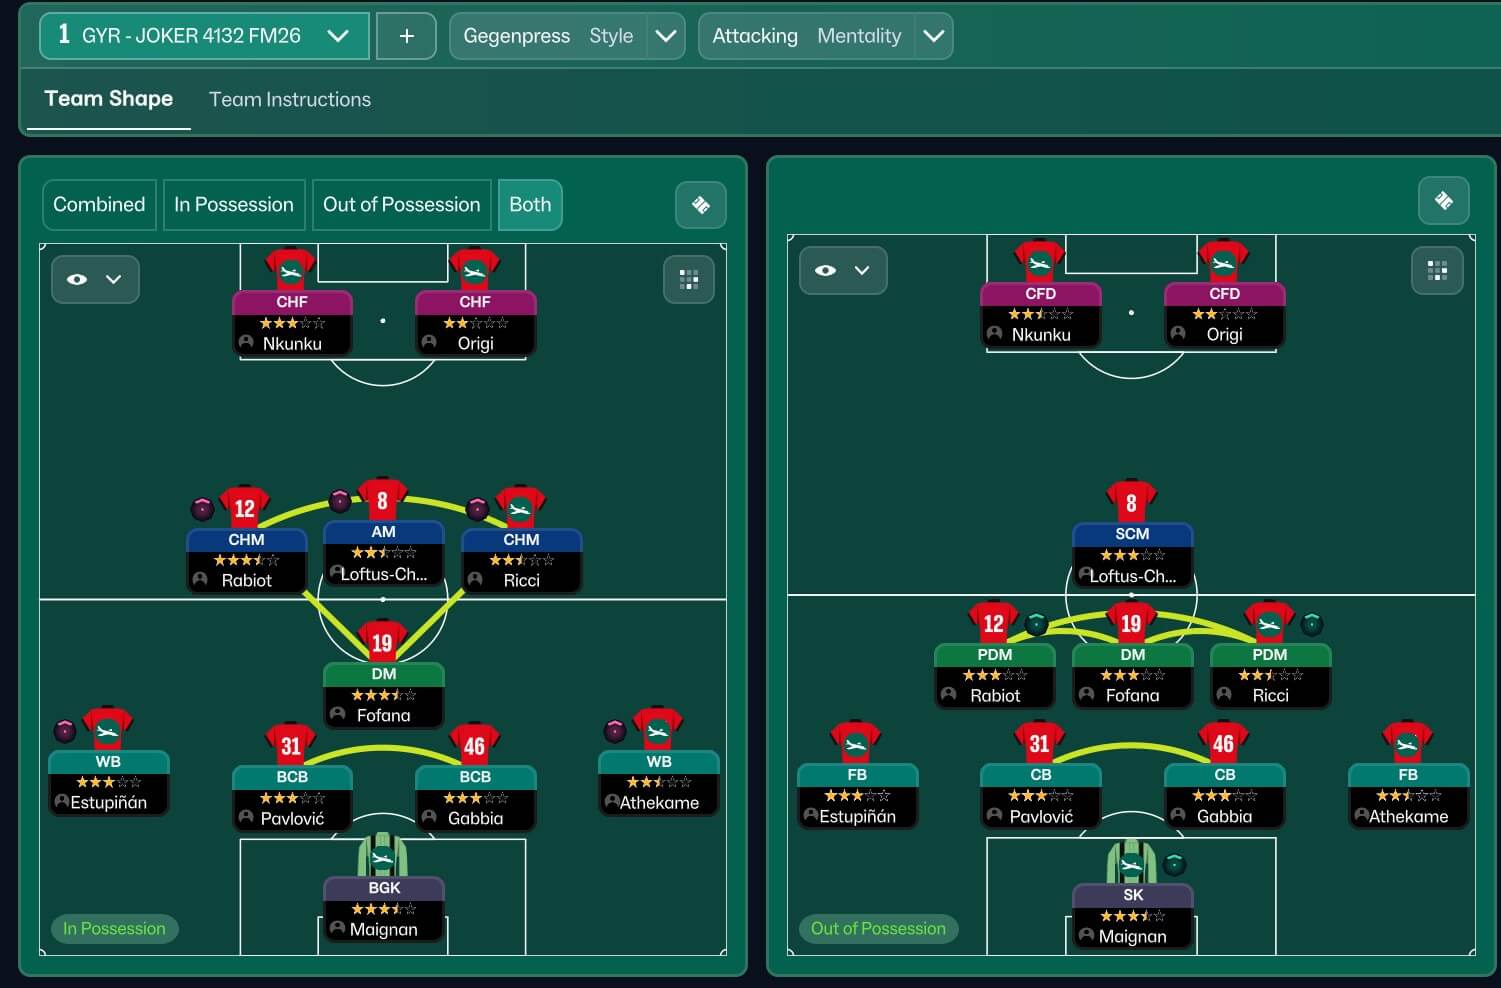Image resolution: width=1501 pixels, height=988 pixels.
Task: Click the Out of Possession view button
Action: tap(401, 205)
